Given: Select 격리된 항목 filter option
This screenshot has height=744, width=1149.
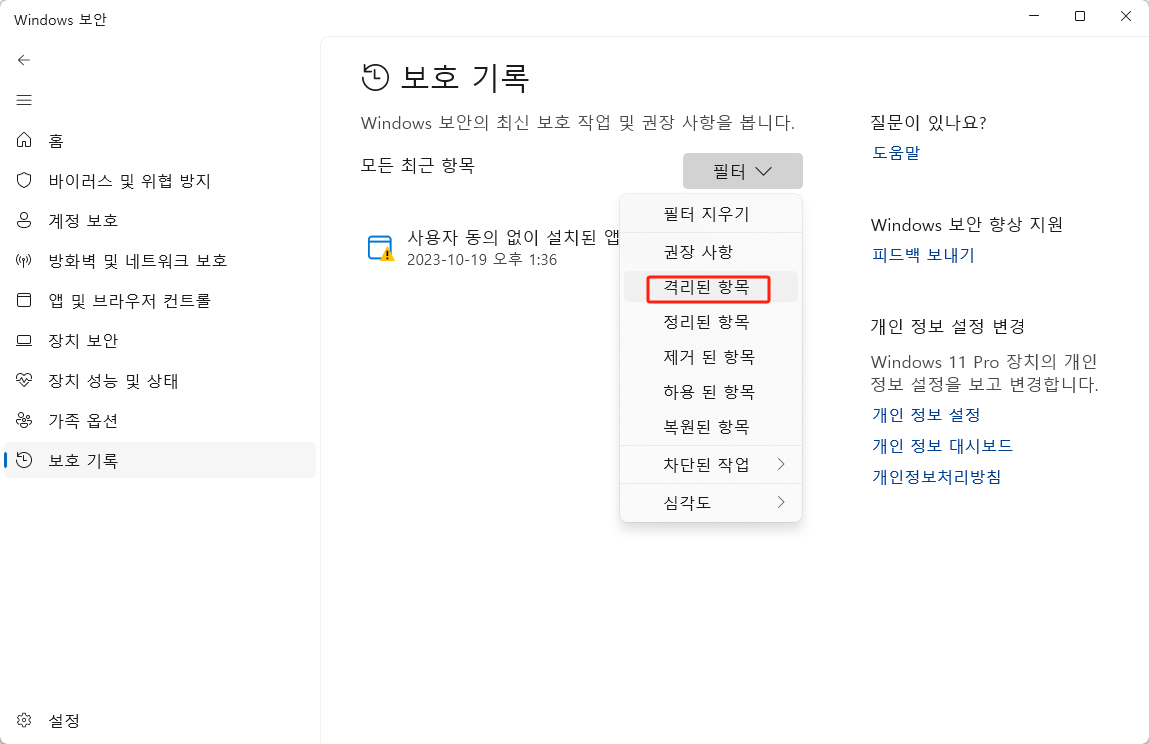Looking at the screenshot, I should tap(709, 287).
